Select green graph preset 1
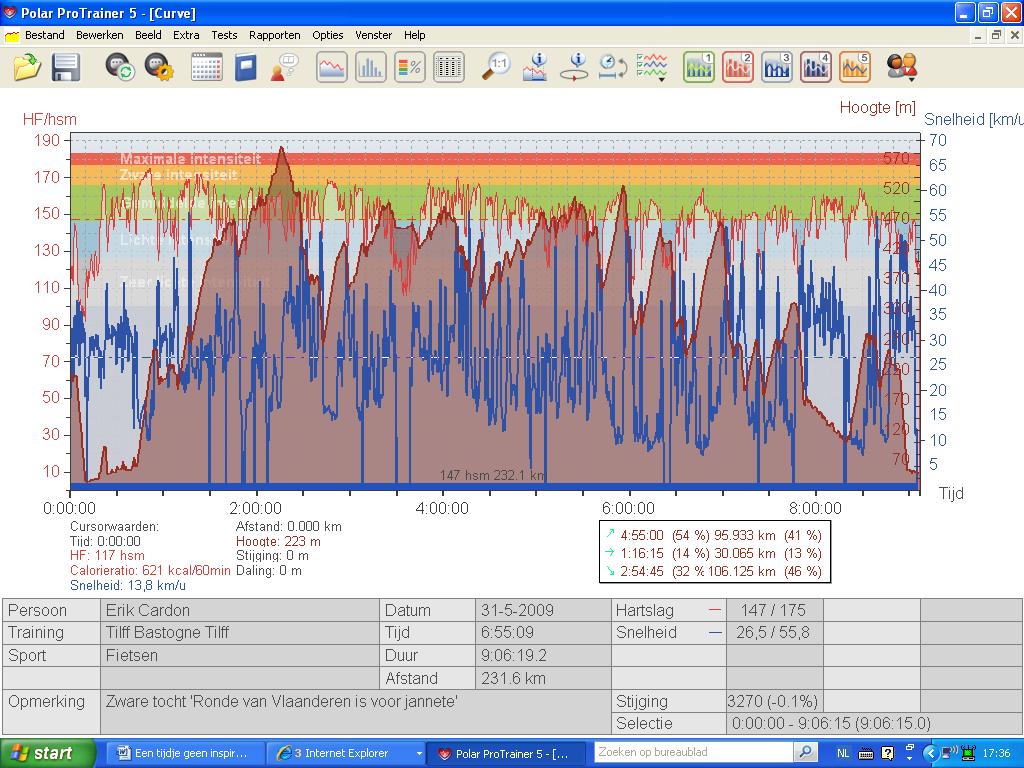1024x768 pixels. click(699, 67)
